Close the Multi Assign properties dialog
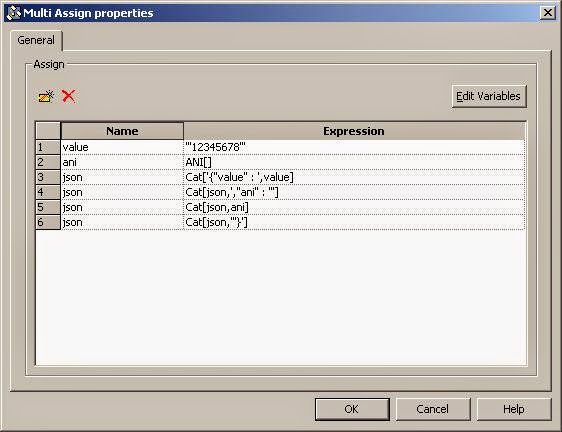Screen dimensions: 562x432 click(x=547, y=13)
